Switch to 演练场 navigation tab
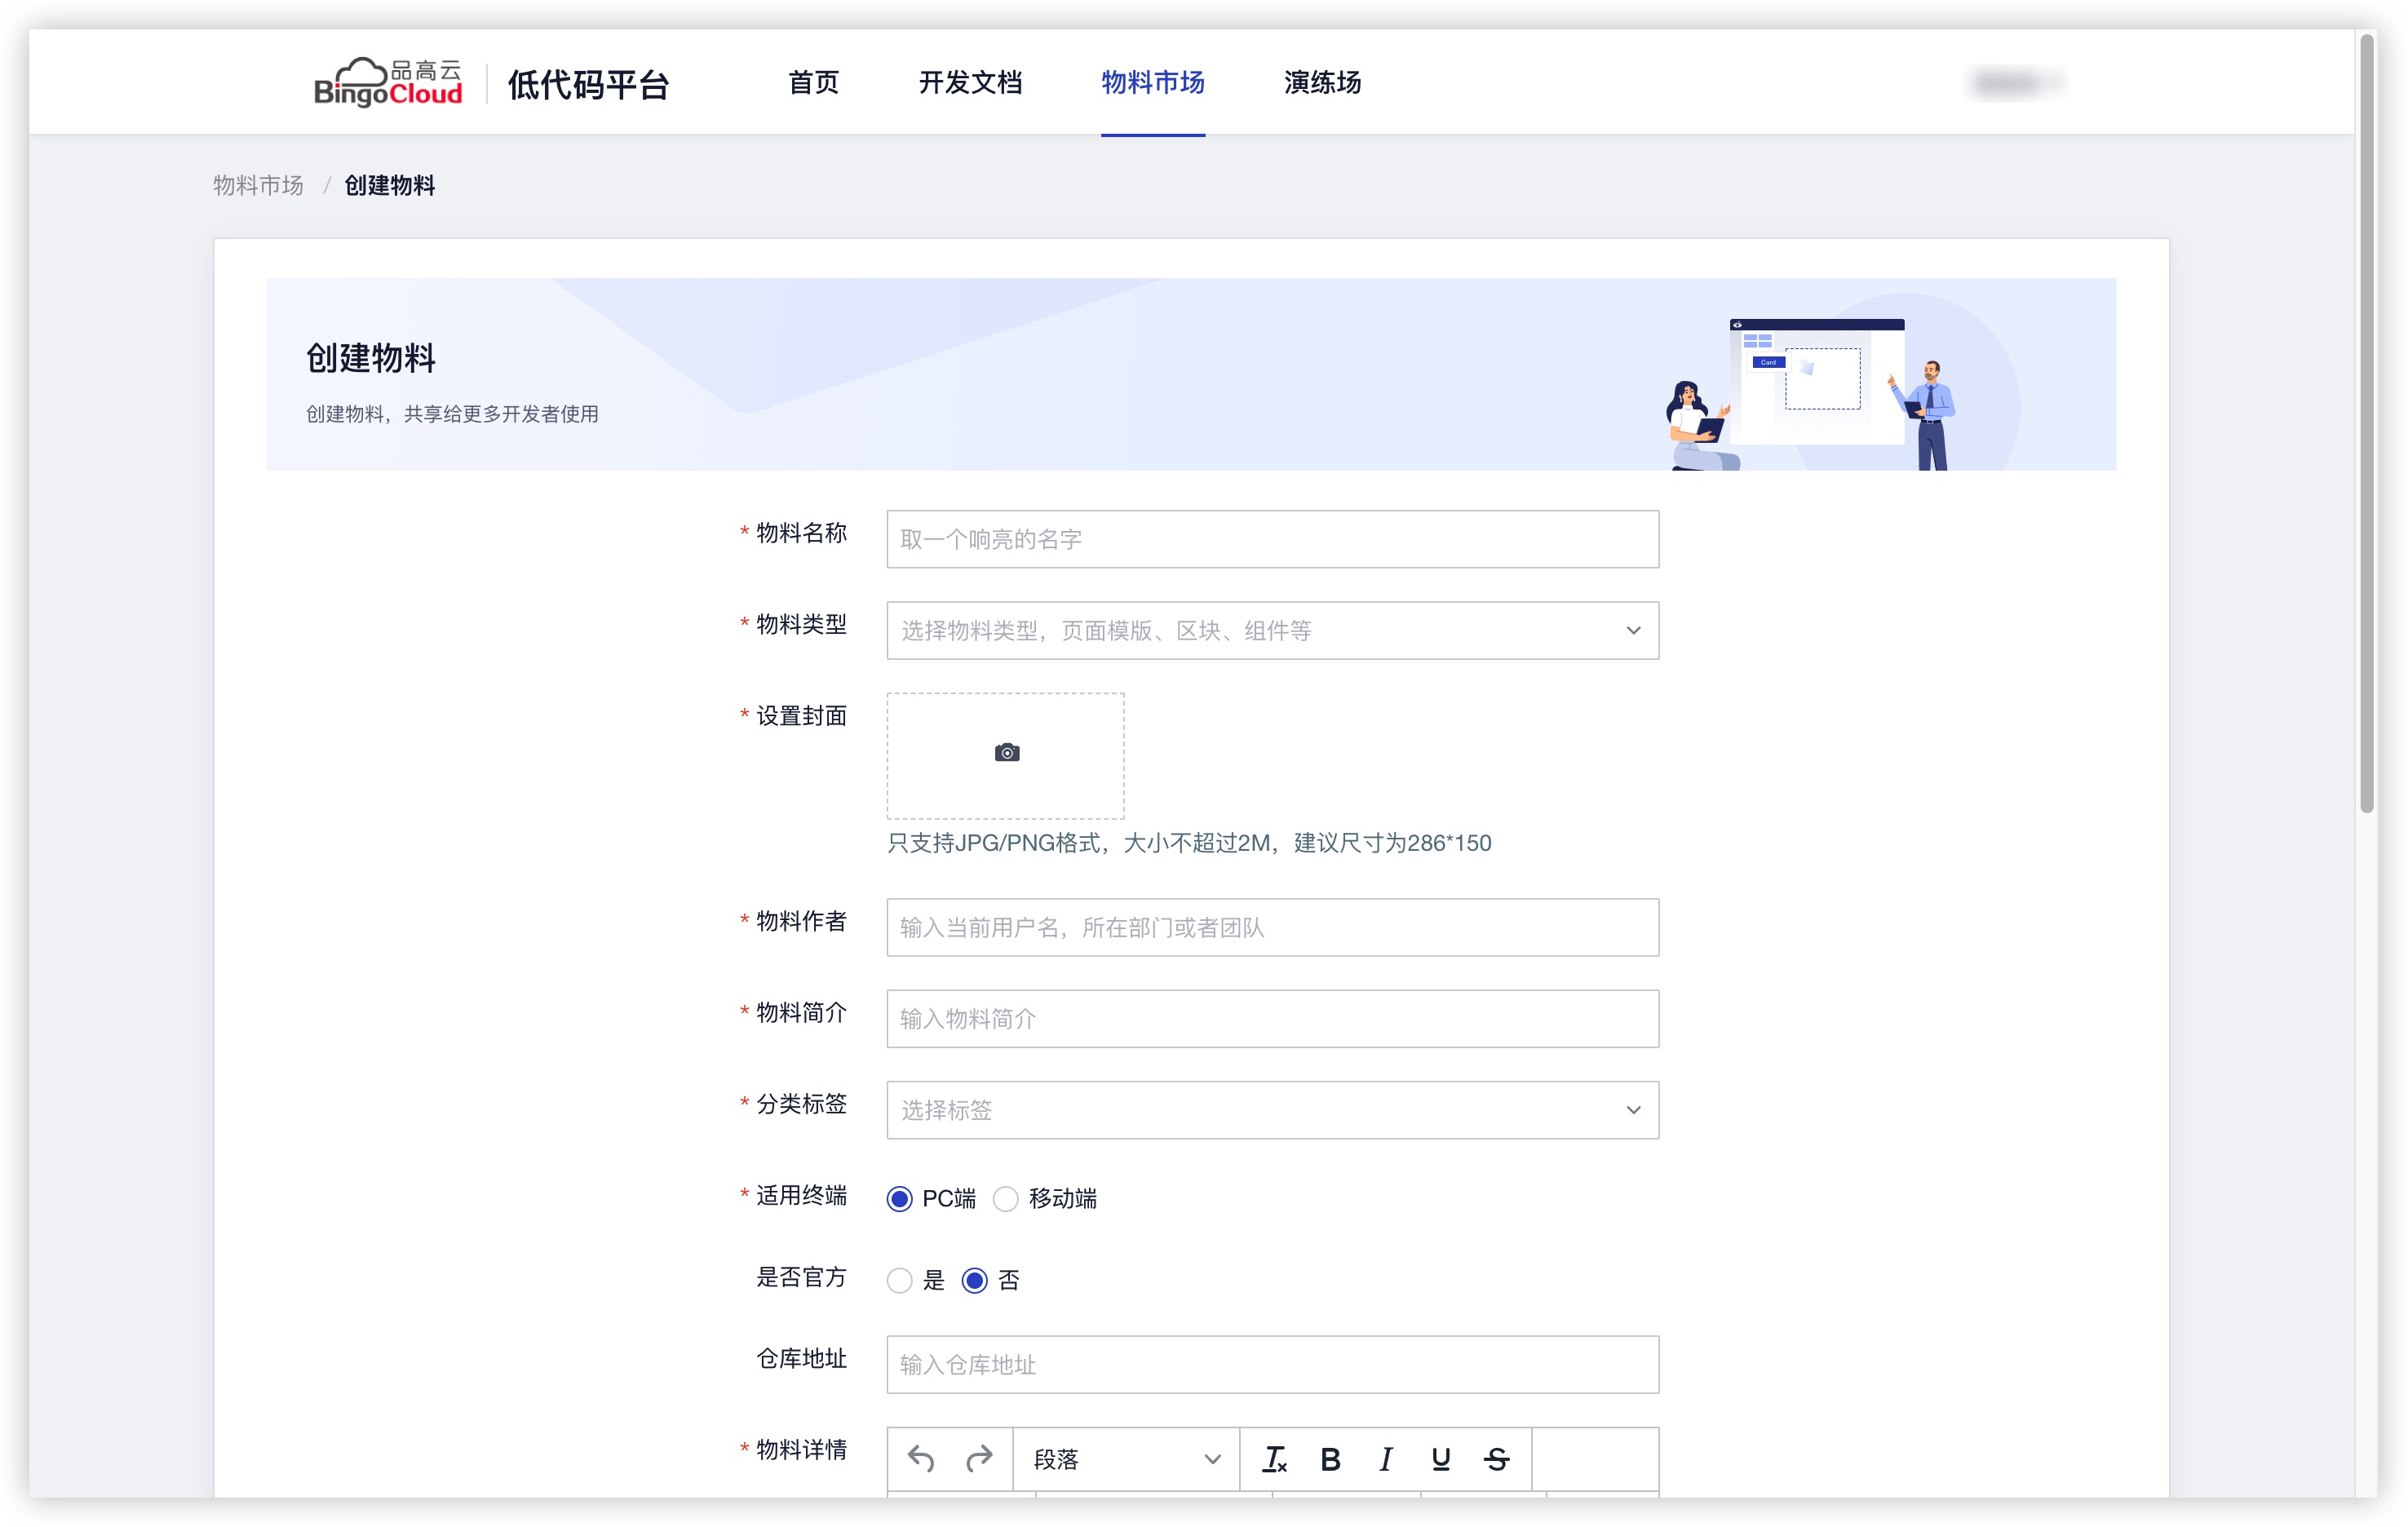Image resolution: width=2408 pixels, height=1527 pixels. 1322,82
